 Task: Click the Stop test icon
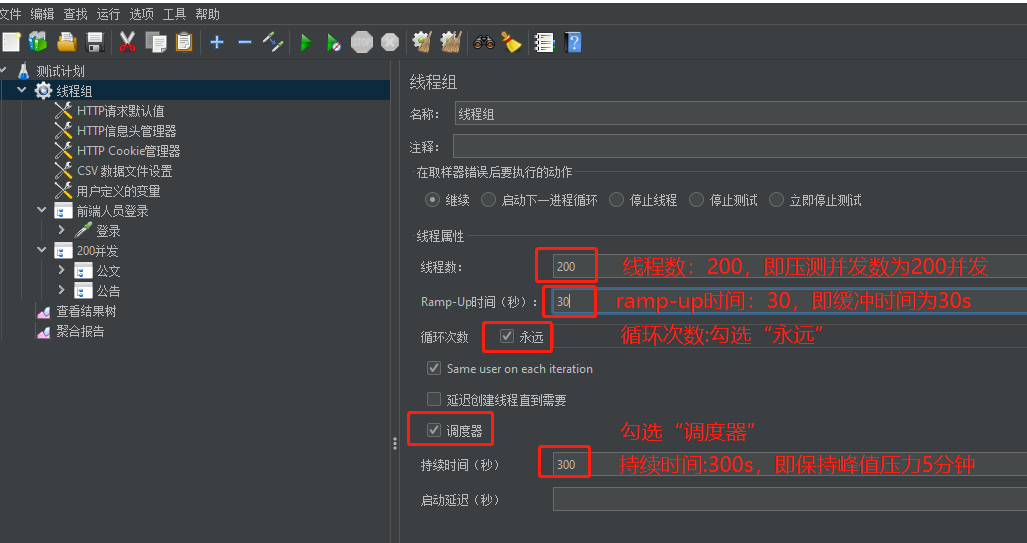click(x=362, y=43)
